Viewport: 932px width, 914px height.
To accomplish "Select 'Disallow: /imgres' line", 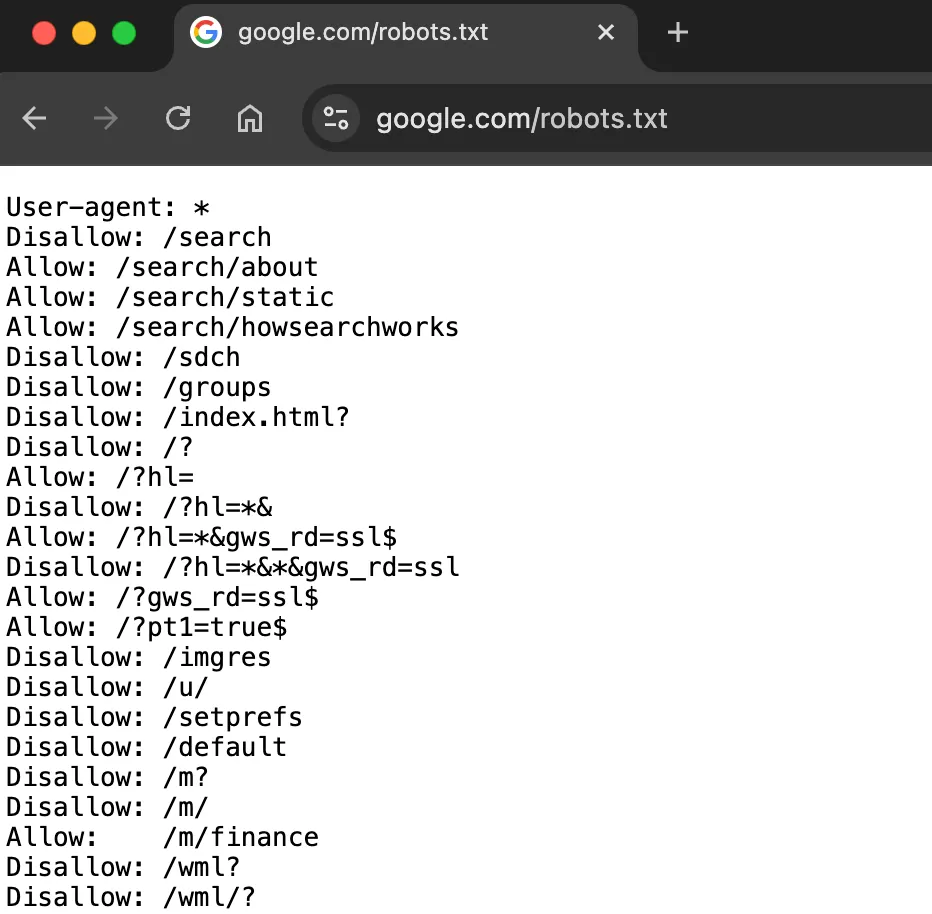I will coord(138,657).
